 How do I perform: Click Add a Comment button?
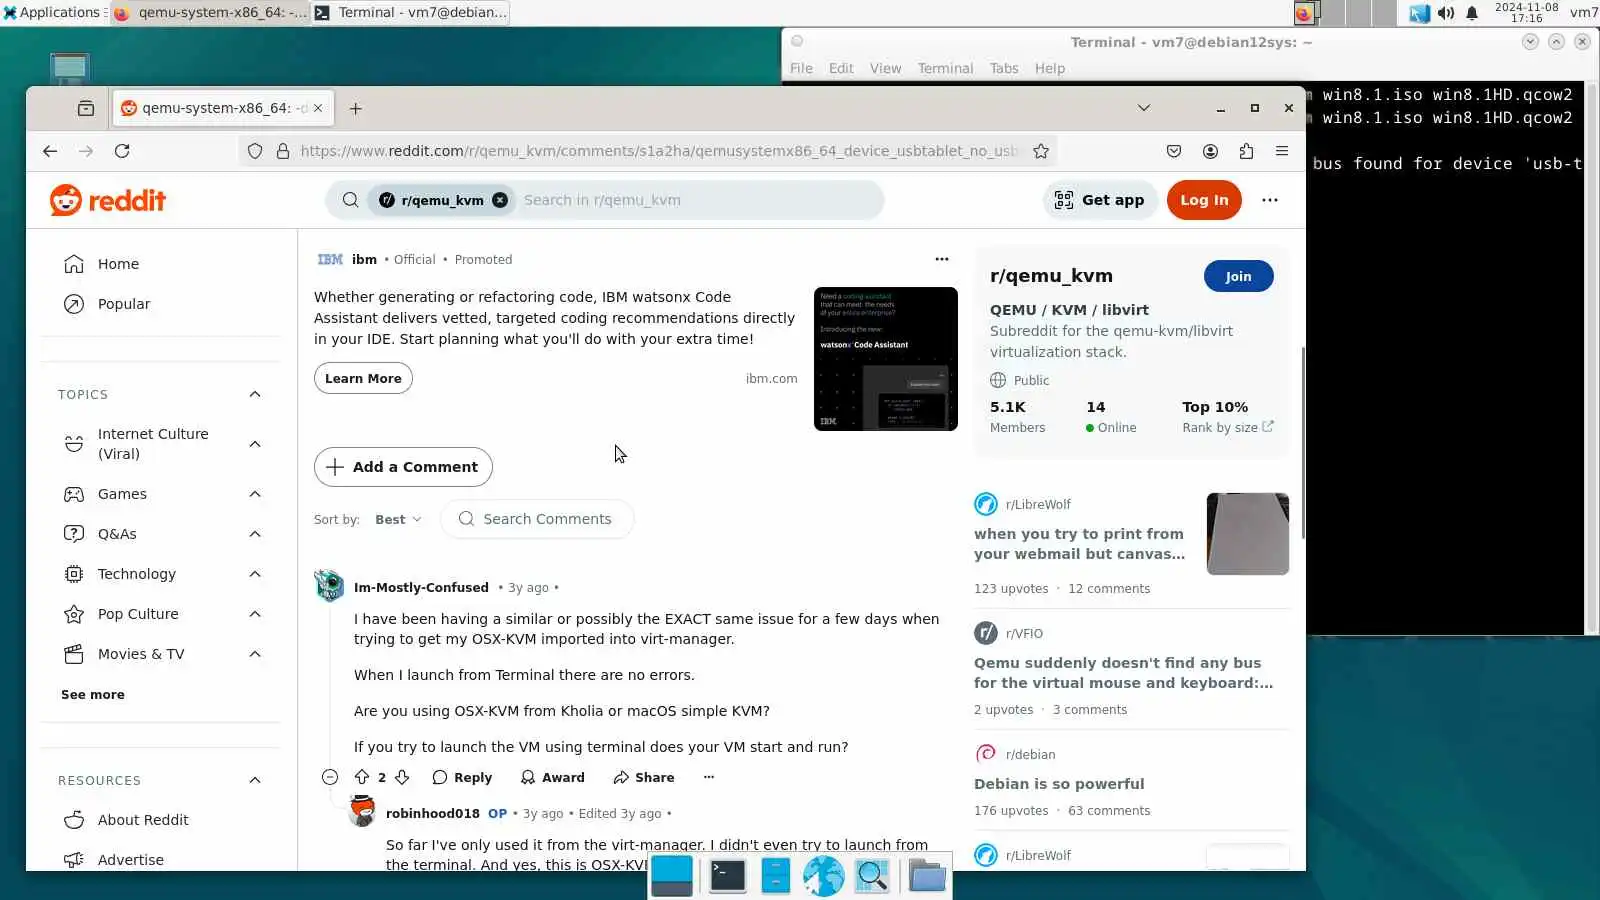pos(403,467)
